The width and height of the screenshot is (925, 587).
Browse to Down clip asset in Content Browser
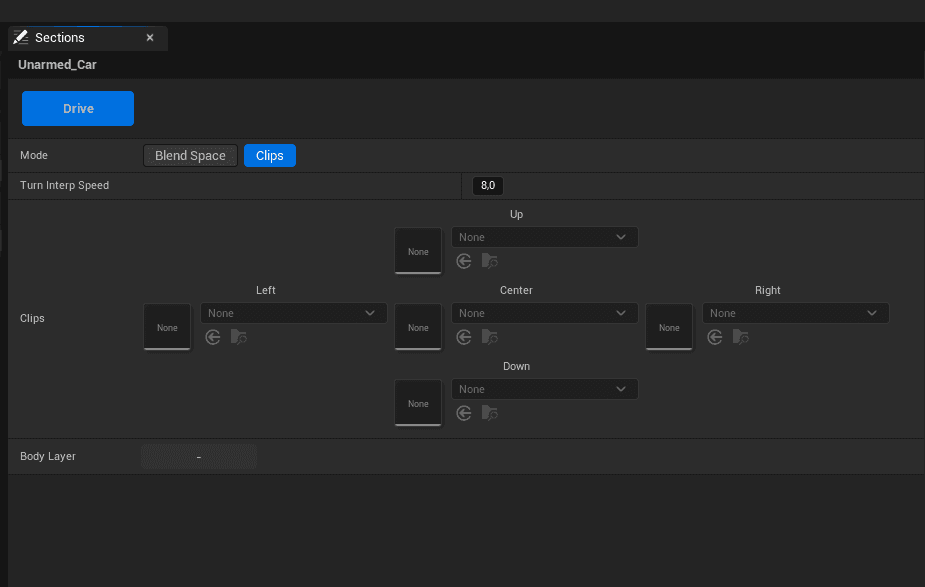point(490,413)
